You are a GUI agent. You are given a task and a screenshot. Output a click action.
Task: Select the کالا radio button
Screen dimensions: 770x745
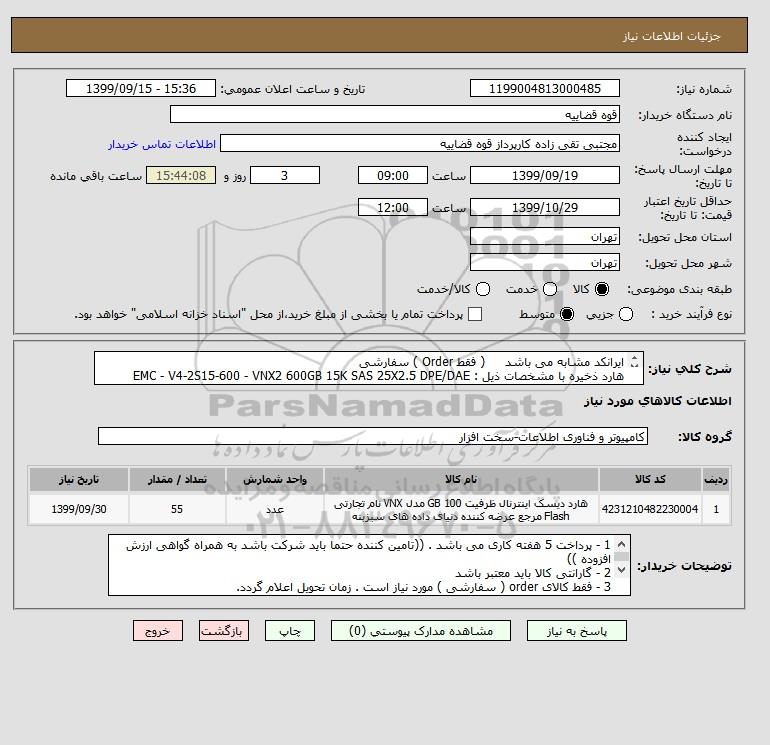602,289
